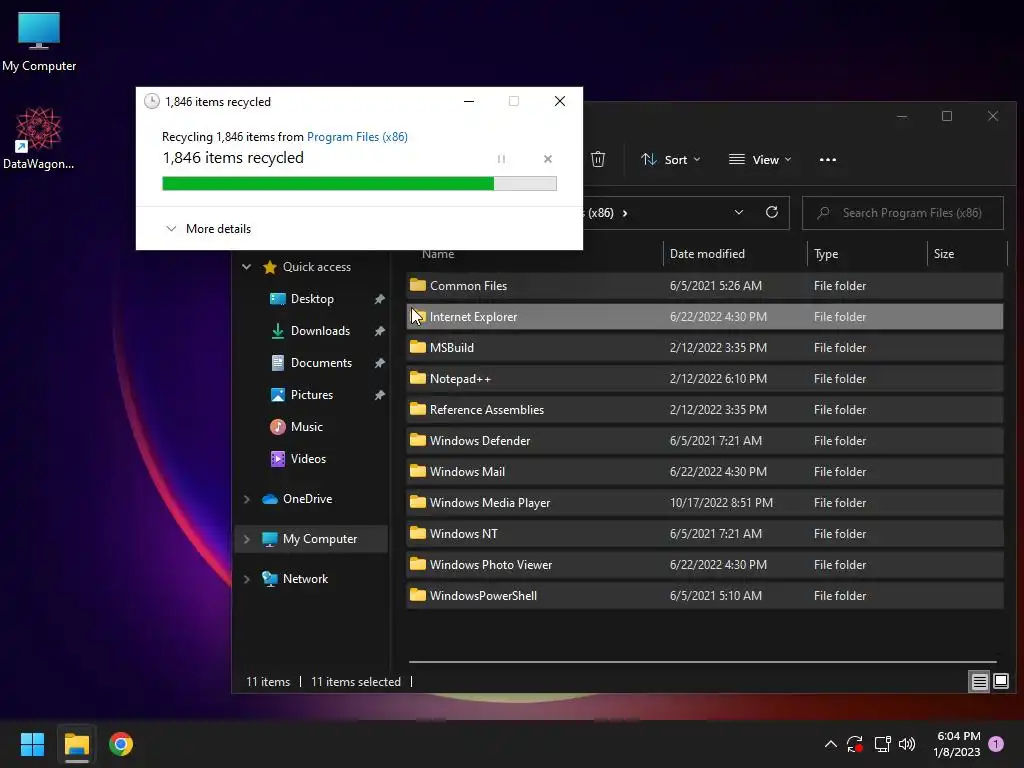Viewport: 1024px width, 768px height.
Task: Click the Windows NT folder icon
Action: pyautogui.click(x=418, y=533)
